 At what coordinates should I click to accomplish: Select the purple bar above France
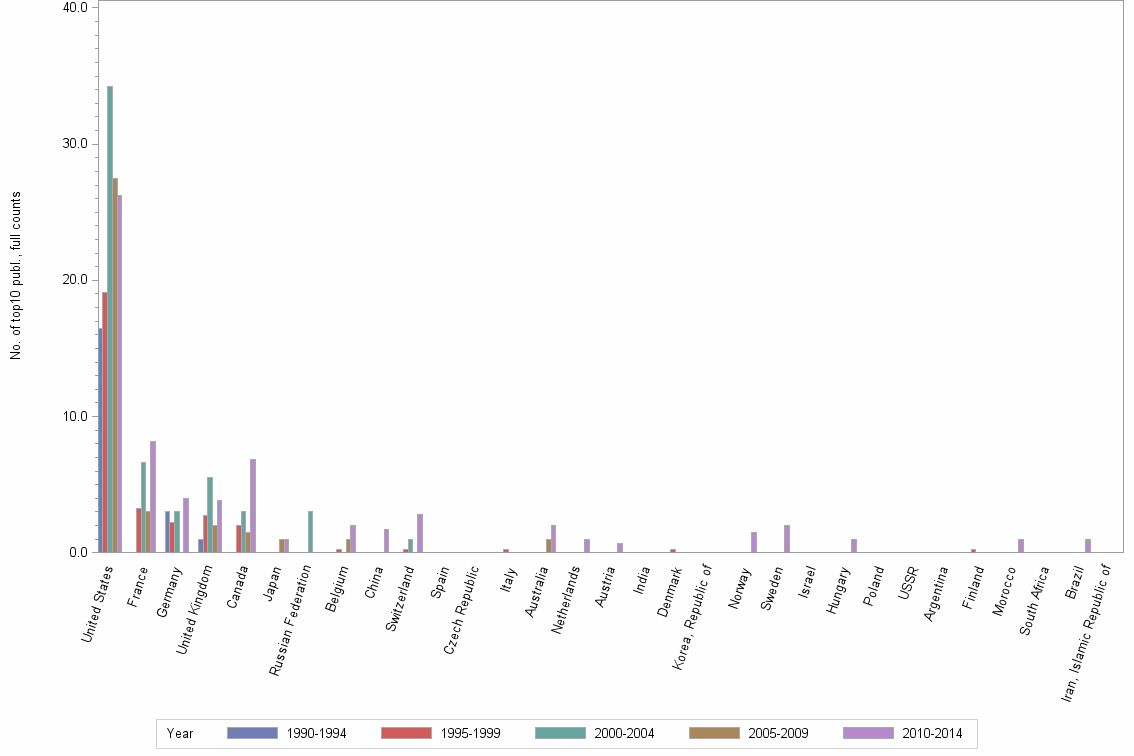point(151,500)
